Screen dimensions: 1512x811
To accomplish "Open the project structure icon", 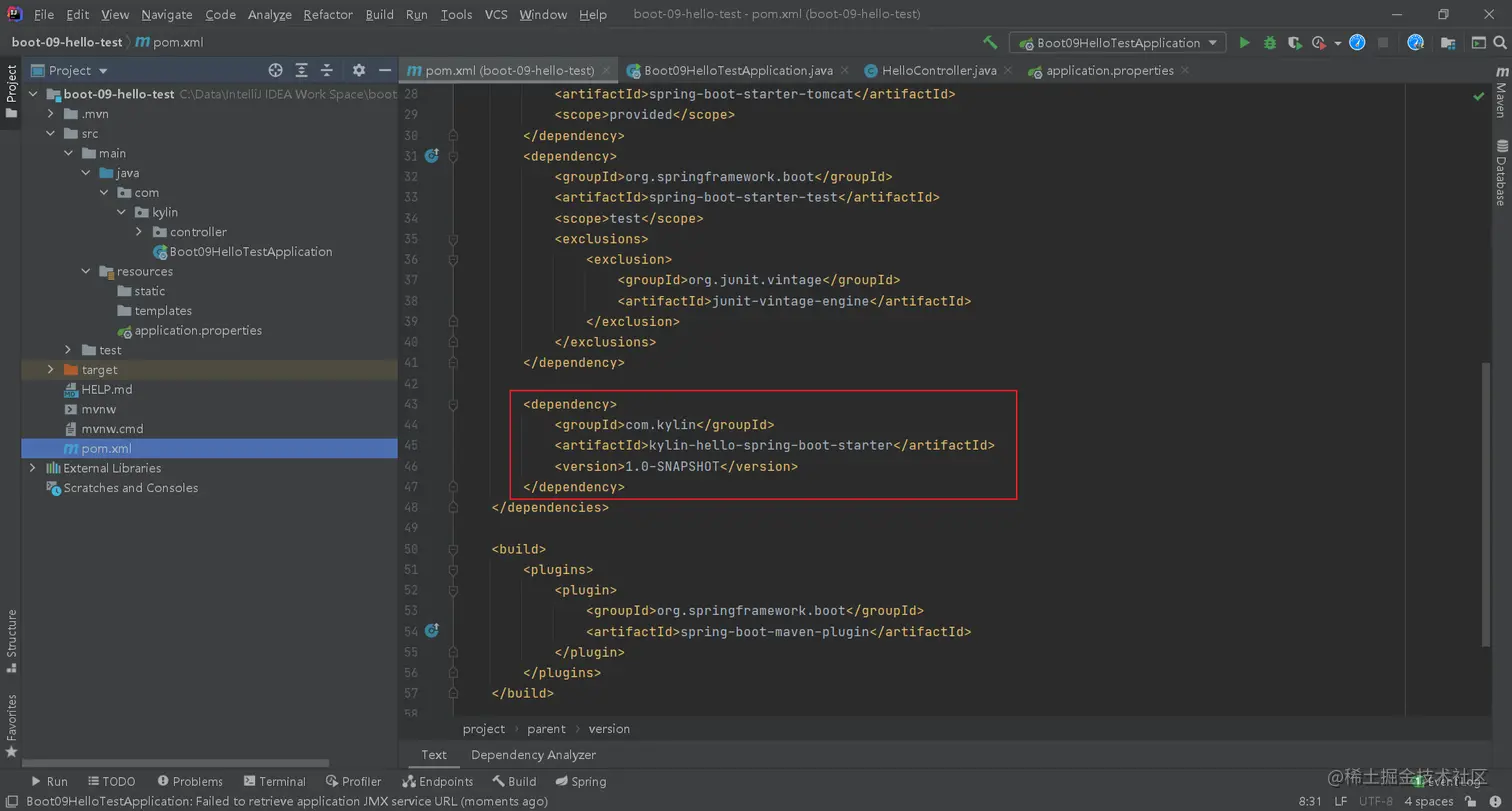I will pyautogui.click(x=1448, y=43).
